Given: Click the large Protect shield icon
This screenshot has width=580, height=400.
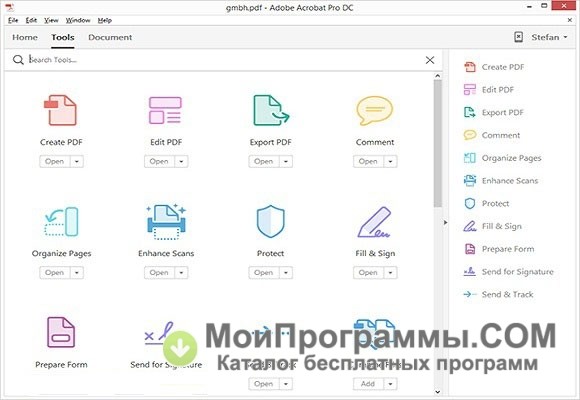Looking at the screenshot, I should click(271, 221).
